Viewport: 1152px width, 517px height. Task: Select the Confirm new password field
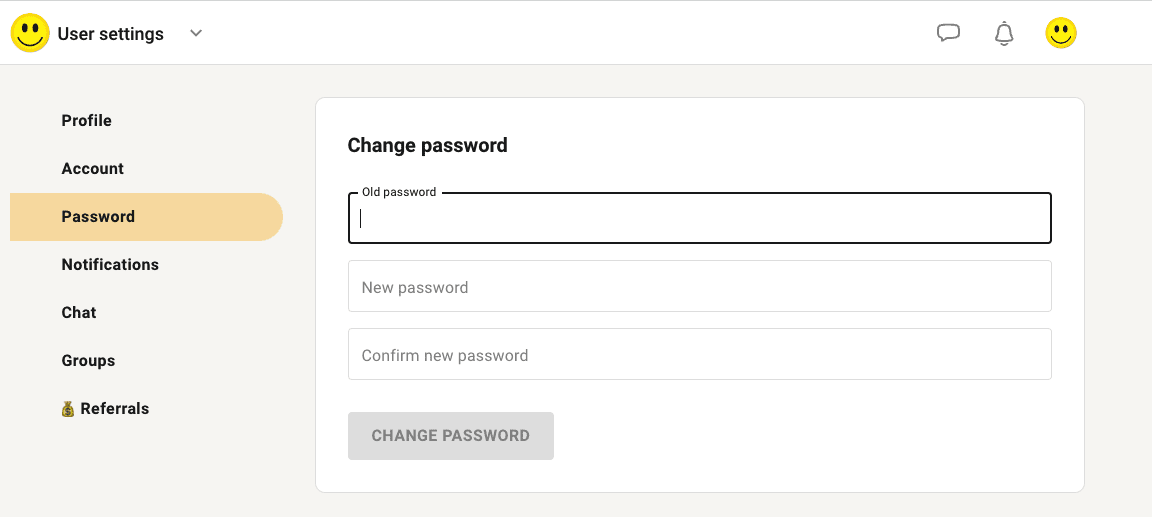[x=700, y=355]
